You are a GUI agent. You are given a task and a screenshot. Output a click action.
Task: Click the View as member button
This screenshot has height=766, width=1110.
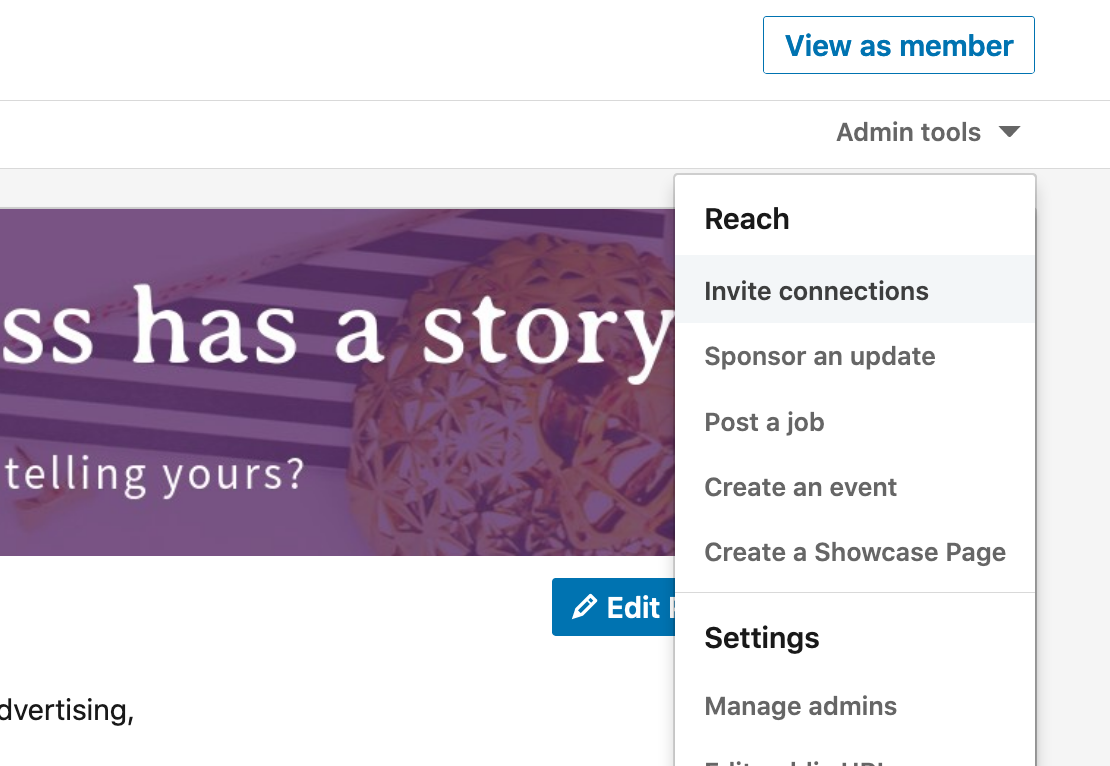click(x=898, y=46)
